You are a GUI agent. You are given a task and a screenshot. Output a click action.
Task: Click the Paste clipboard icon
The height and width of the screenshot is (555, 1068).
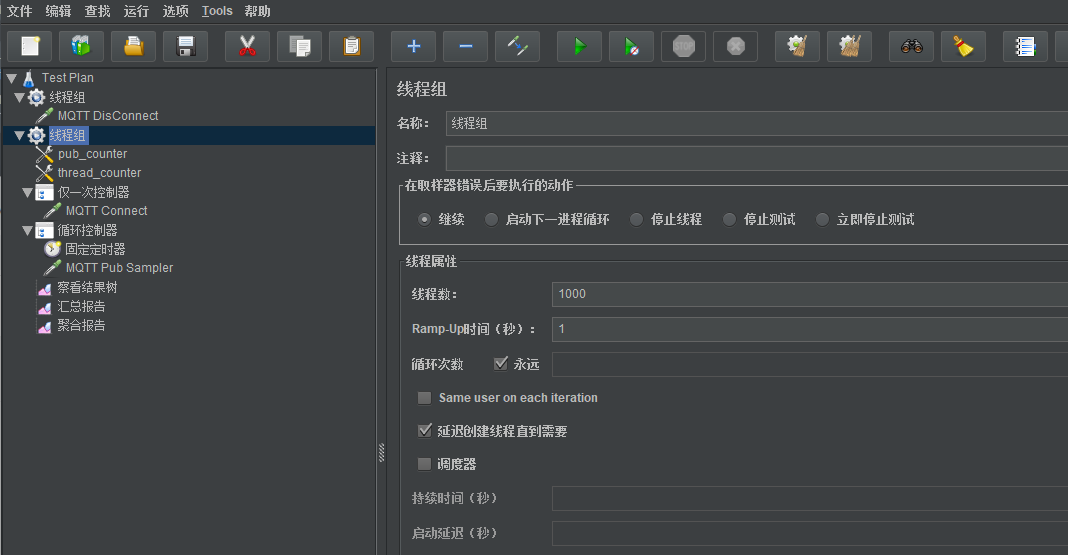pyautogui.click(x=351, y=46)
